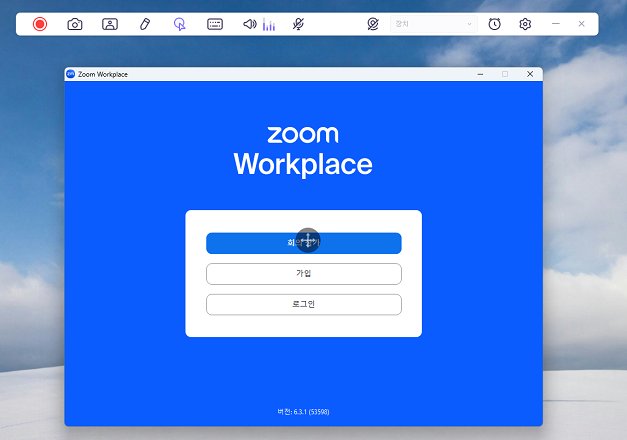Screen dimensions: 627x440
Task: Open recorder settings gear
Action: pos(525,24)
